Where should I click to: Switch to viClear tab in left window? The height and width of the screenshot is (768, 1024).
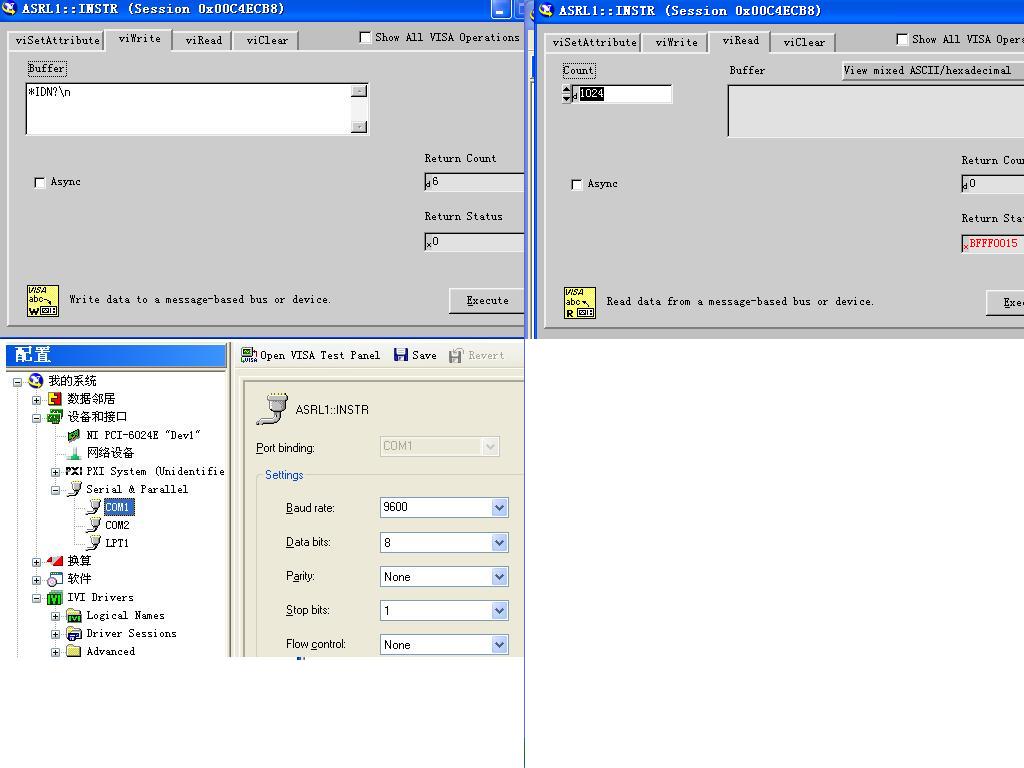[266, 40]
